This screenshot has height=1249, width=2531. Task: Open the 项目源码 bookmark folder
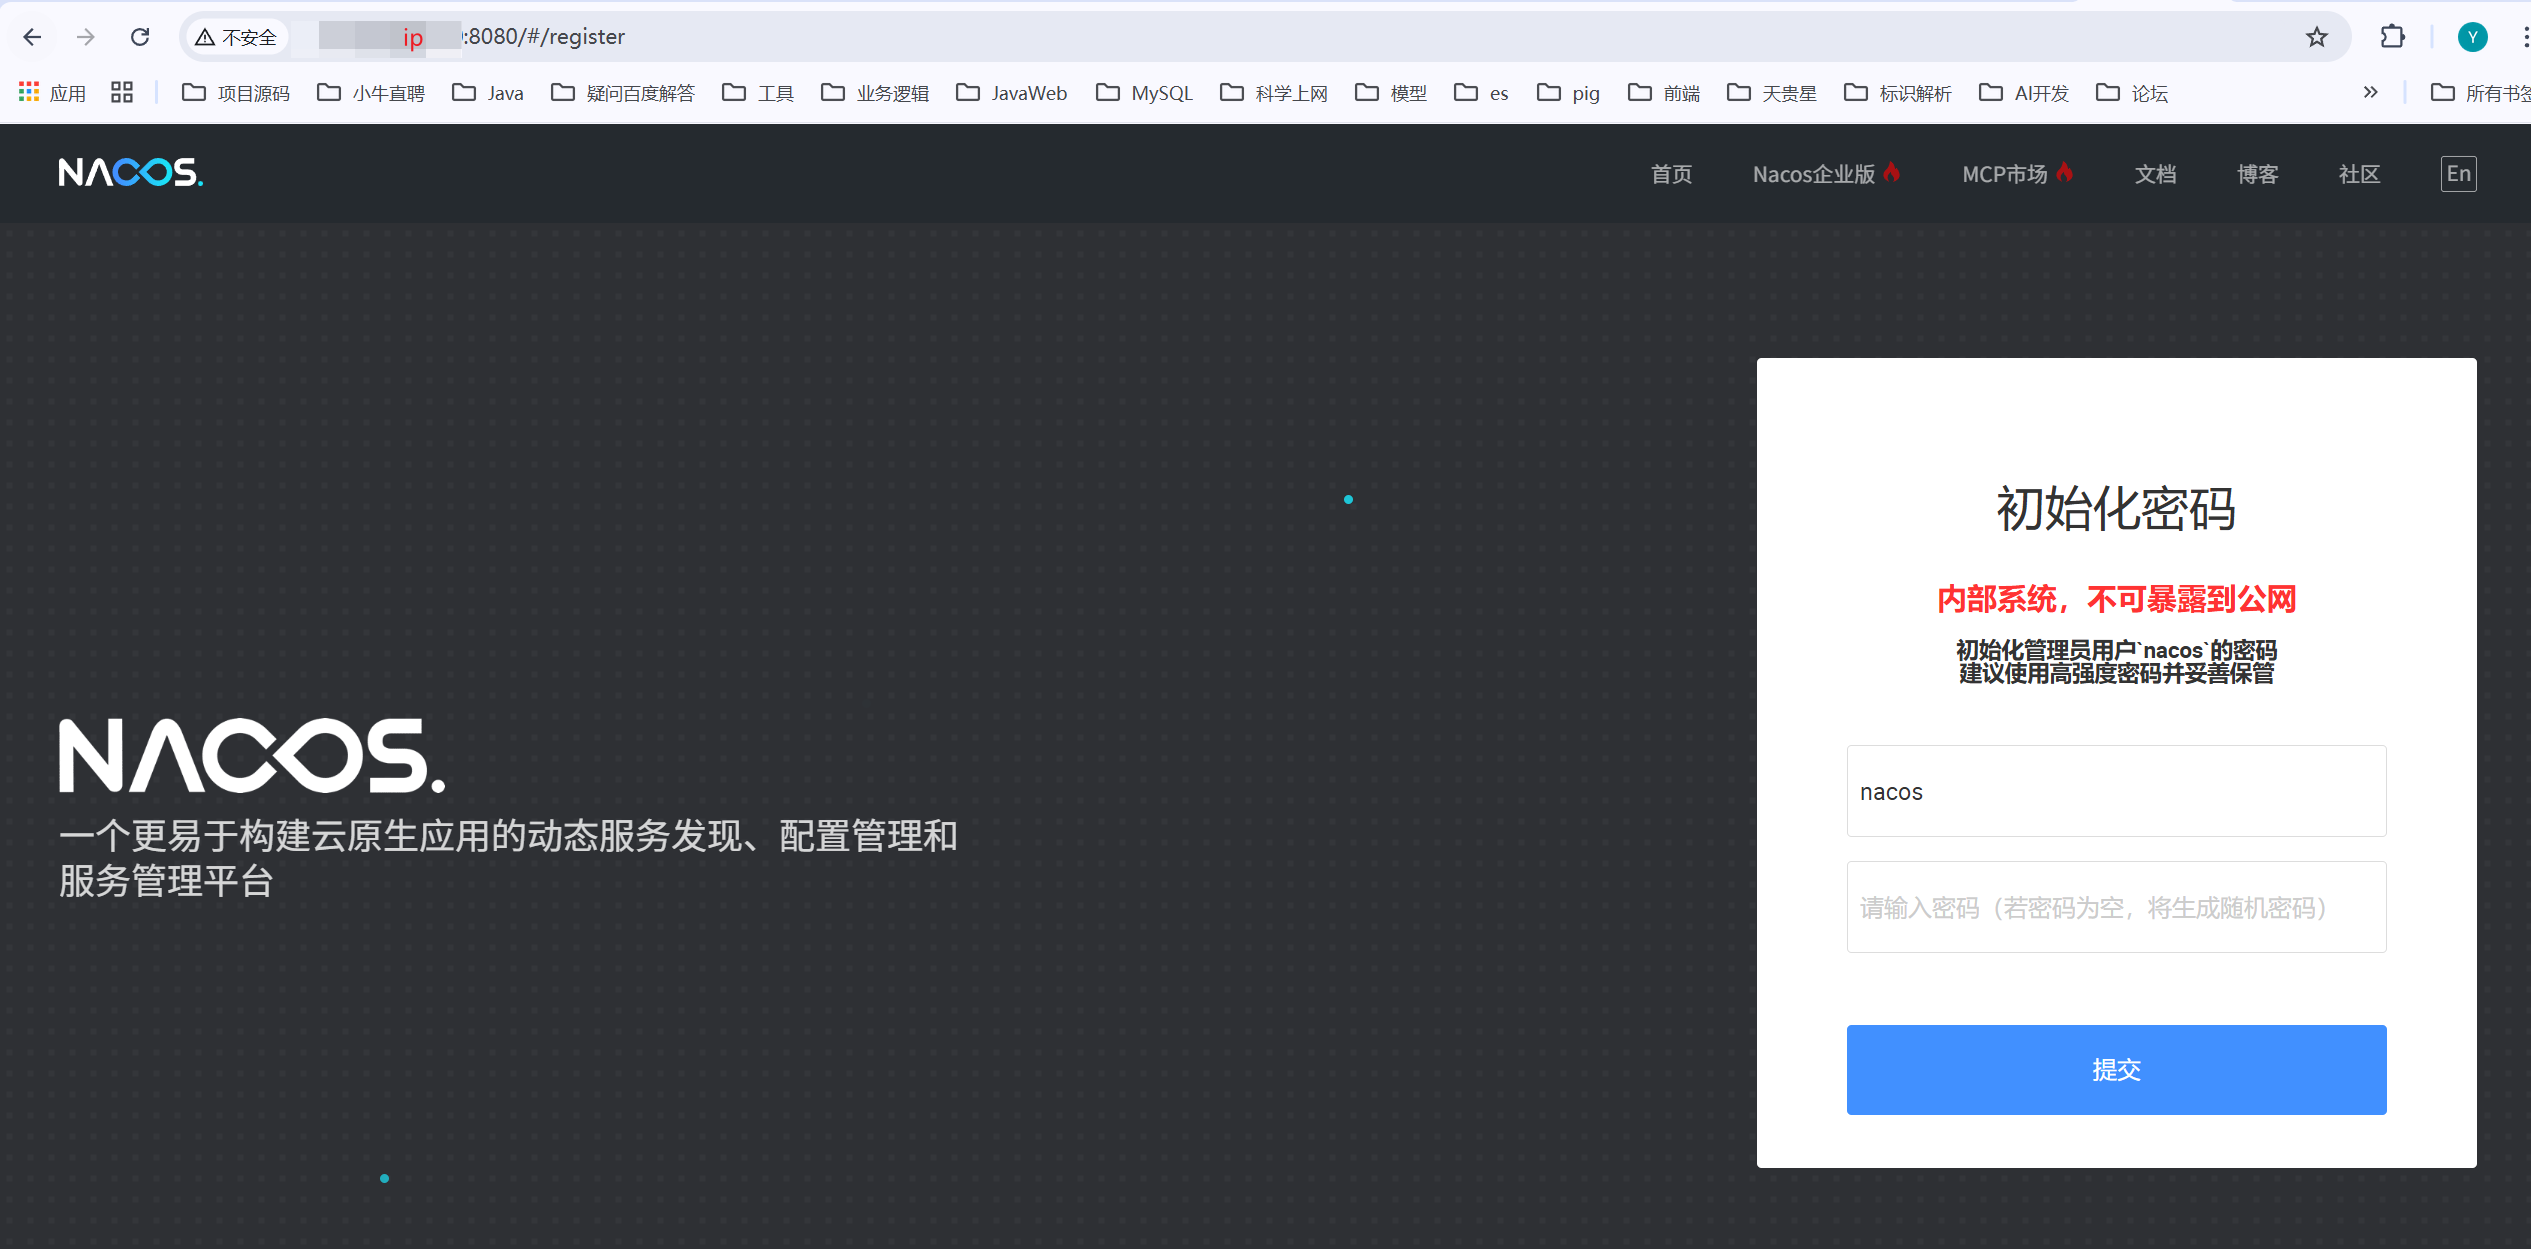252,92
